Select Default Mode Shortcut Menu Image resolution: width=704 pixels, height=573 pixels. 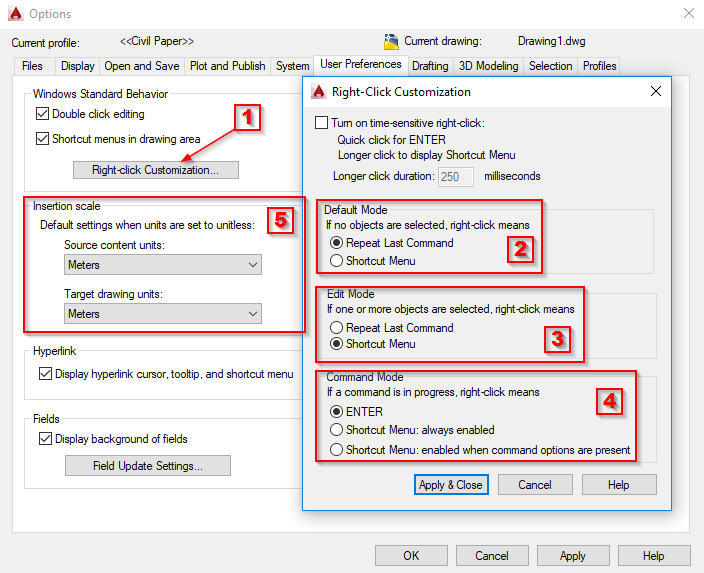(336, 260)
